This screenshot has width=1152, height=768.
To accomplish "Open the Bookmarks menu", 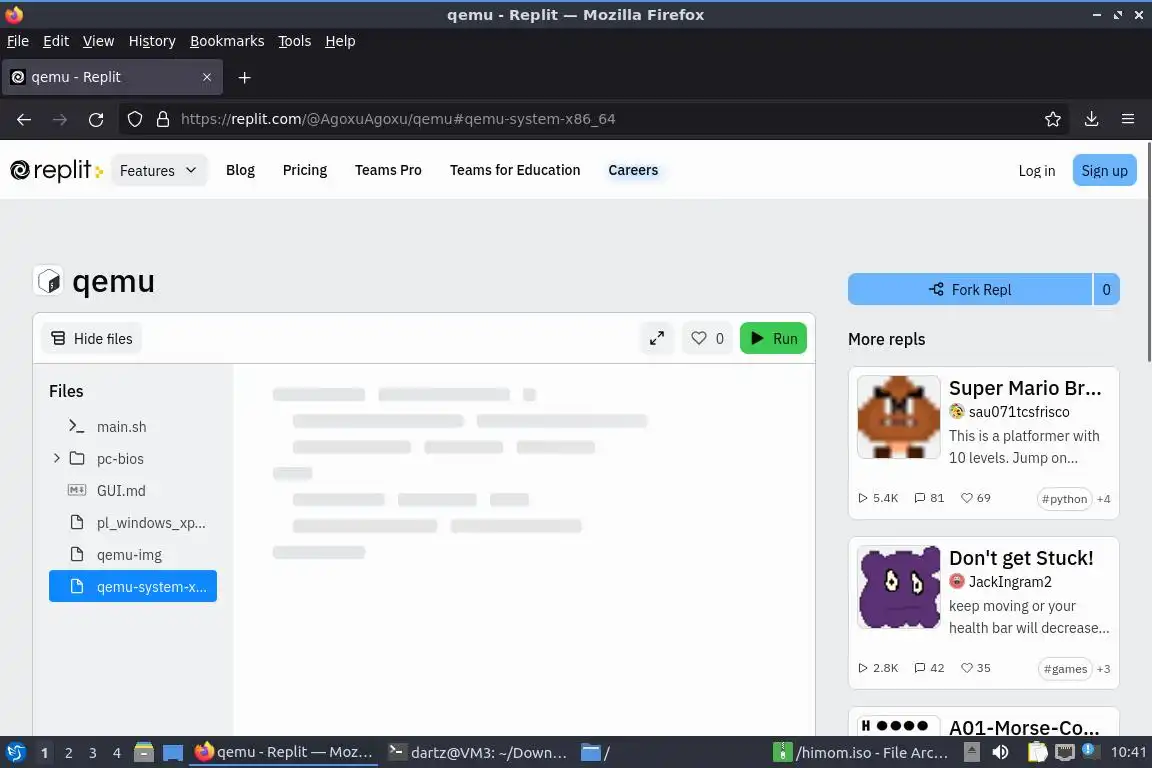I will click(x=227, y=41).
